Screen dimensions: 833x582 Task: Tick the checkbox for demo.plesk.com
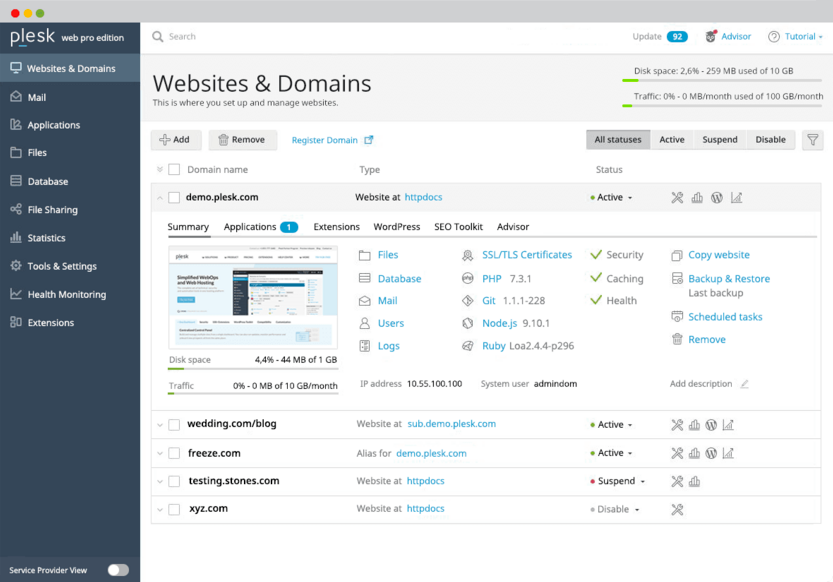[174, 198]
